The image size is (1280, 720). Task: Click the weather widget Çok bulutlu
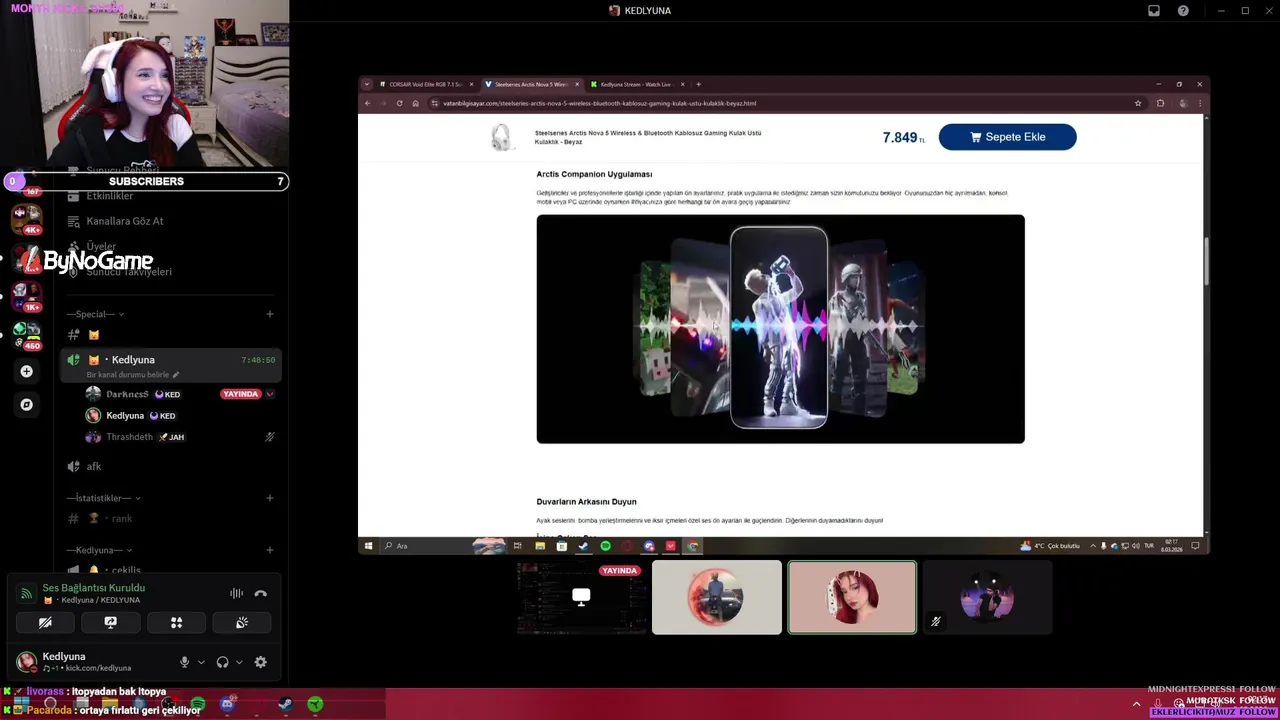[1050, 546]
